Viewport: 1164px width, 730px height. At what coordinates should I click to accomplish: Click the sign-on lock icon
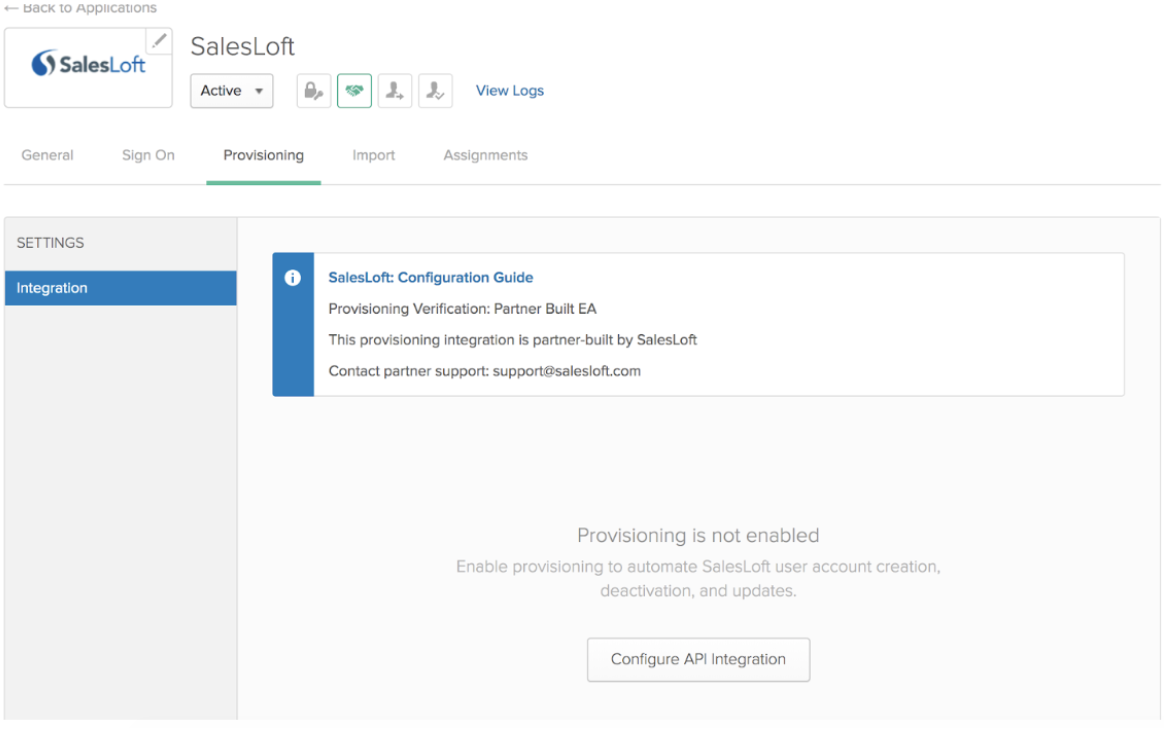[313, 90]
